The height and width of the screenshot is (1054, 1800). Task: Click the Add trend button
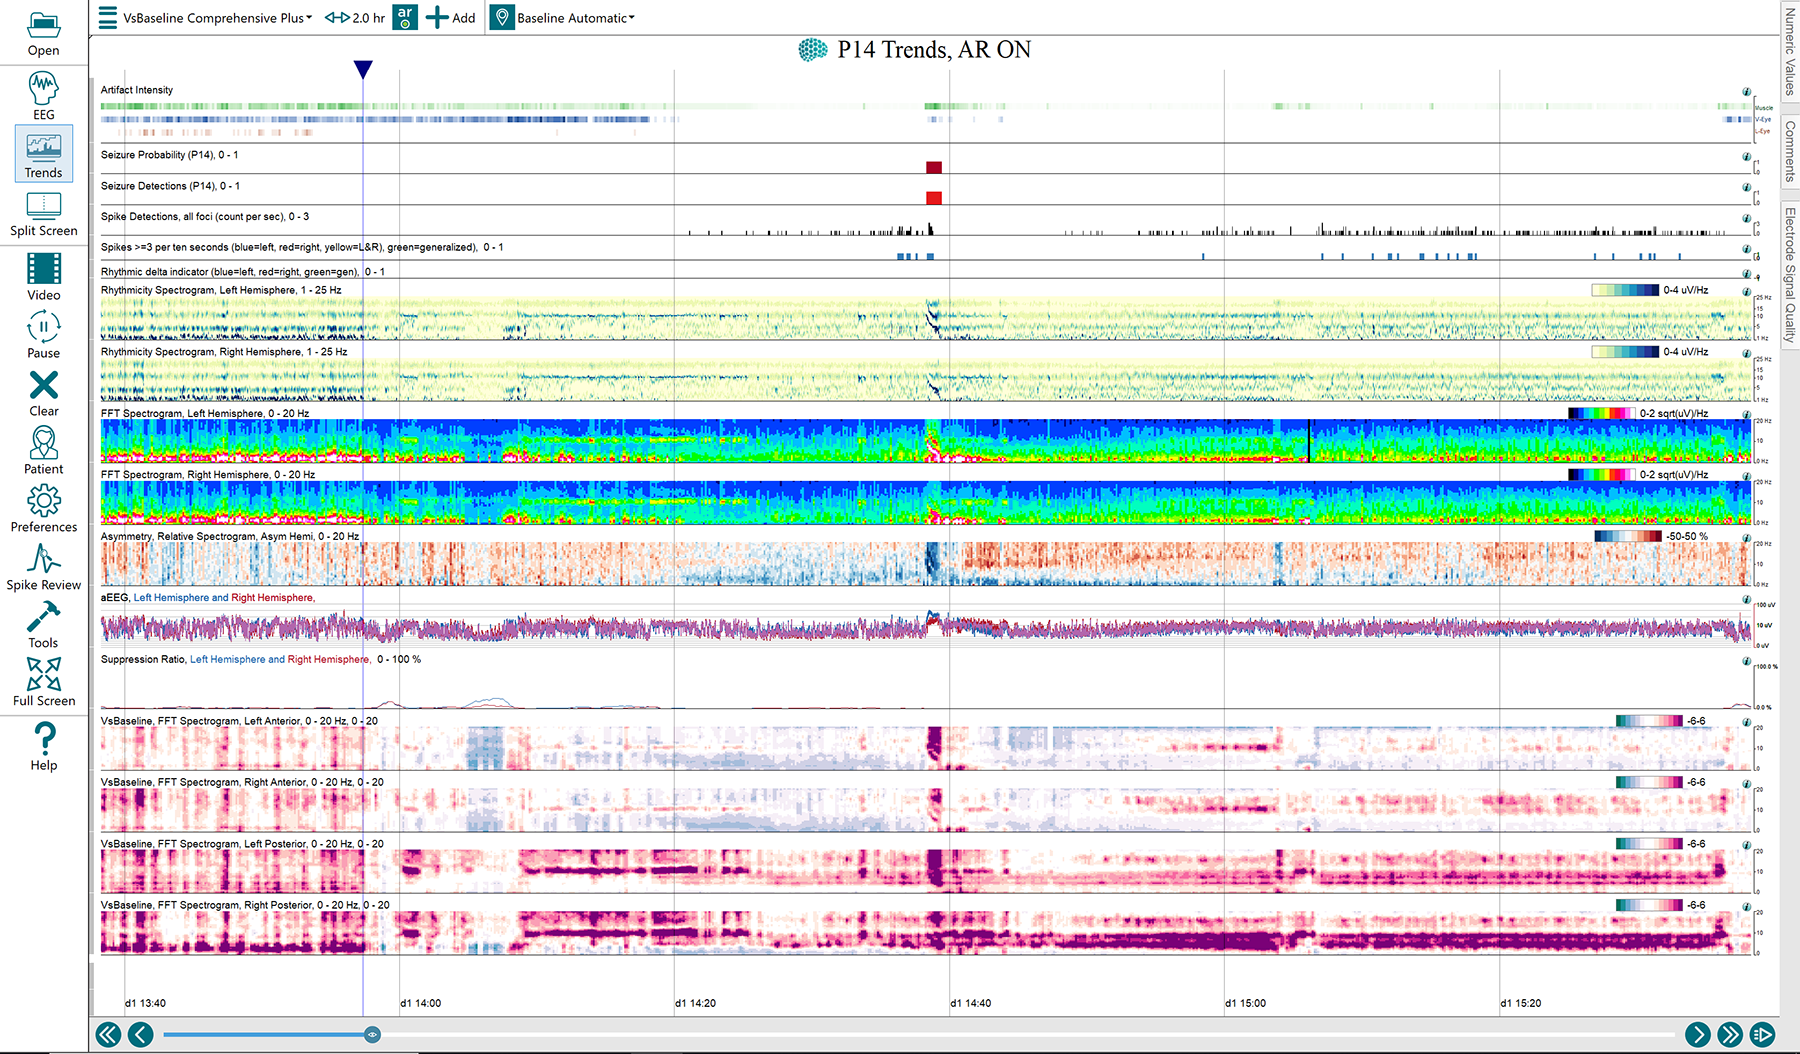(x=451, y=18)
